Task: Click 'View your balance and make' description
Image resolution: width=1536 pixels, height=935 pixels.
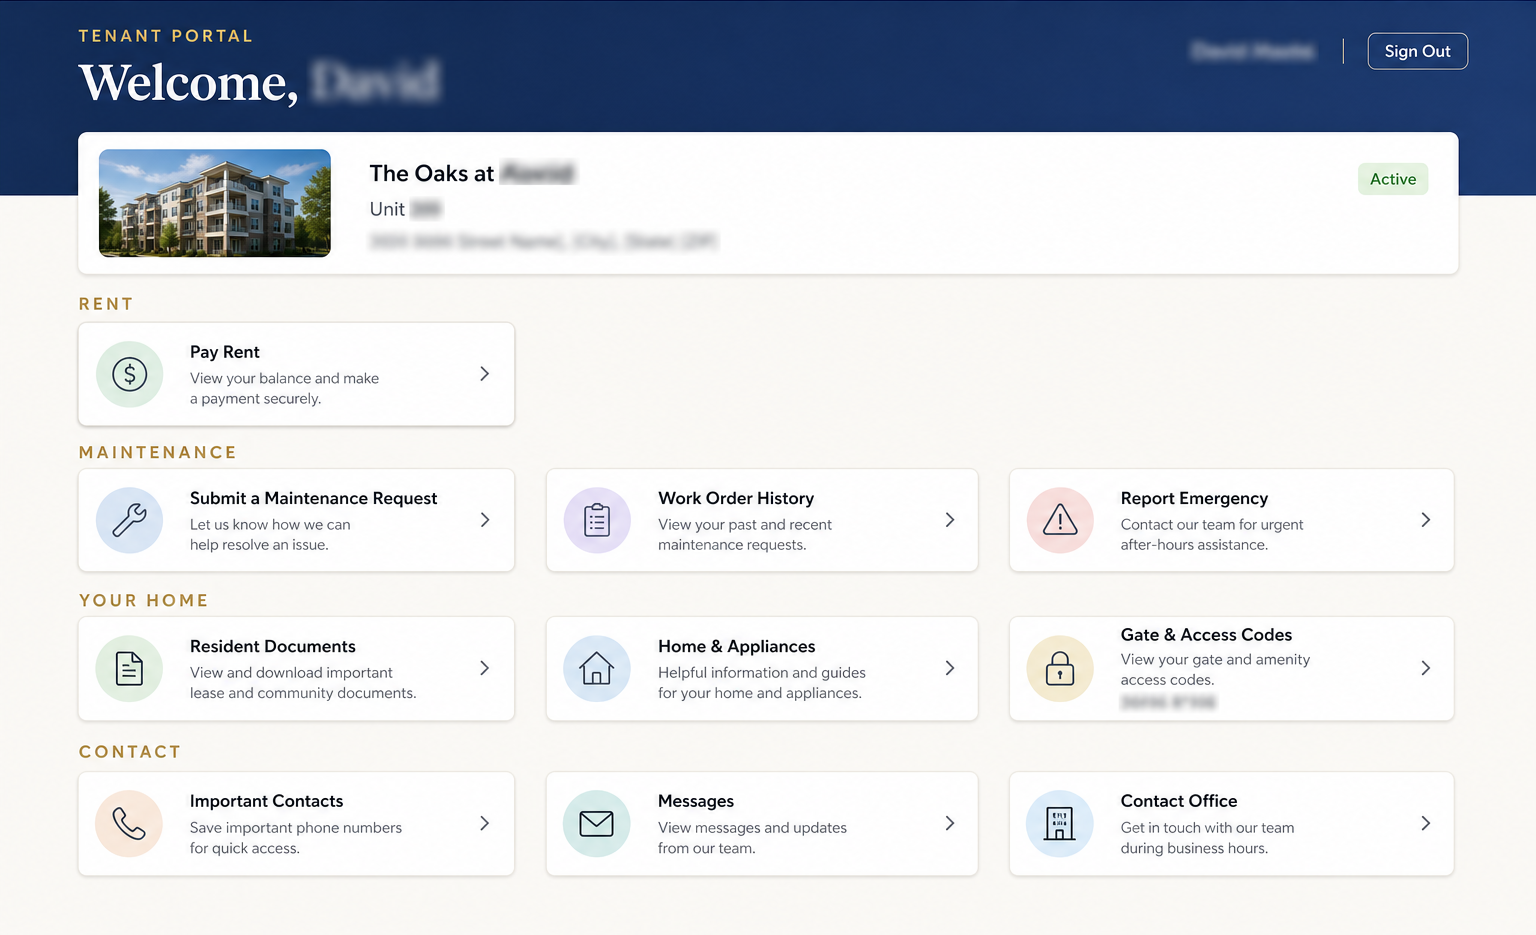Action: (x=284, y=378)
